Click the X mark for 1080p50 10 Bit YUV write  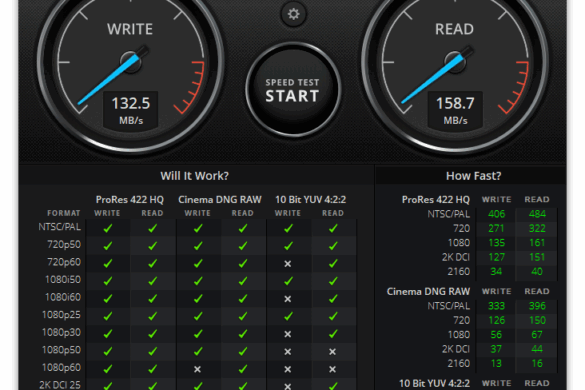(288, 352)
